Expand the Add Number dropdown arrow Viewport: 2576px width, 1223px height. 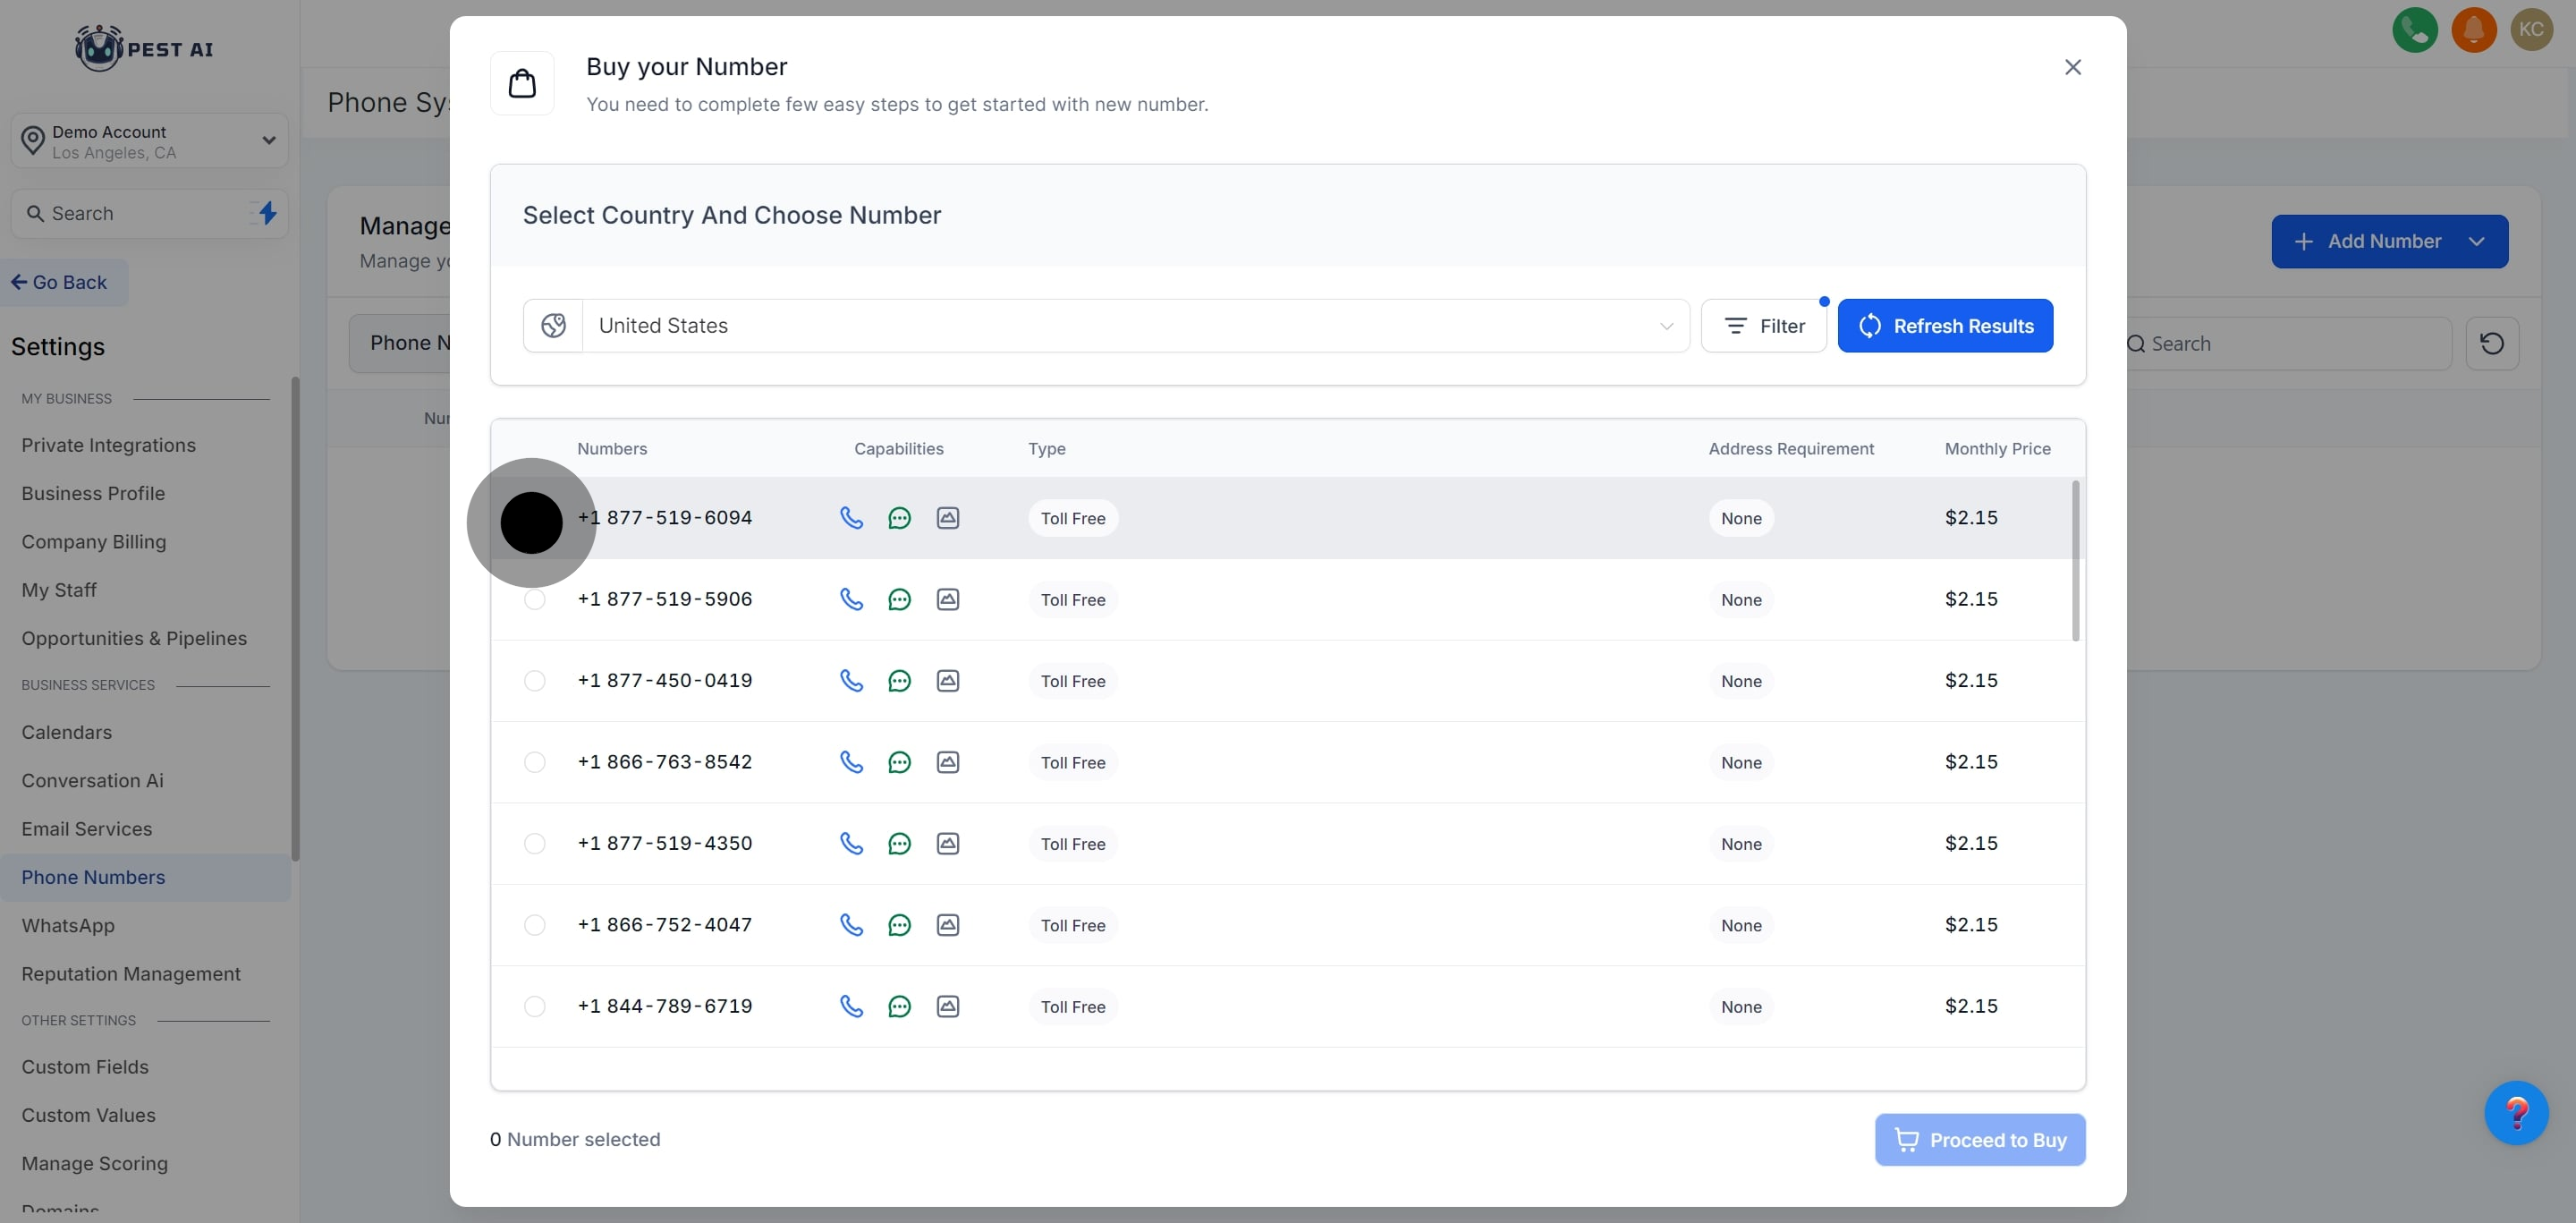coord(2476,242)
